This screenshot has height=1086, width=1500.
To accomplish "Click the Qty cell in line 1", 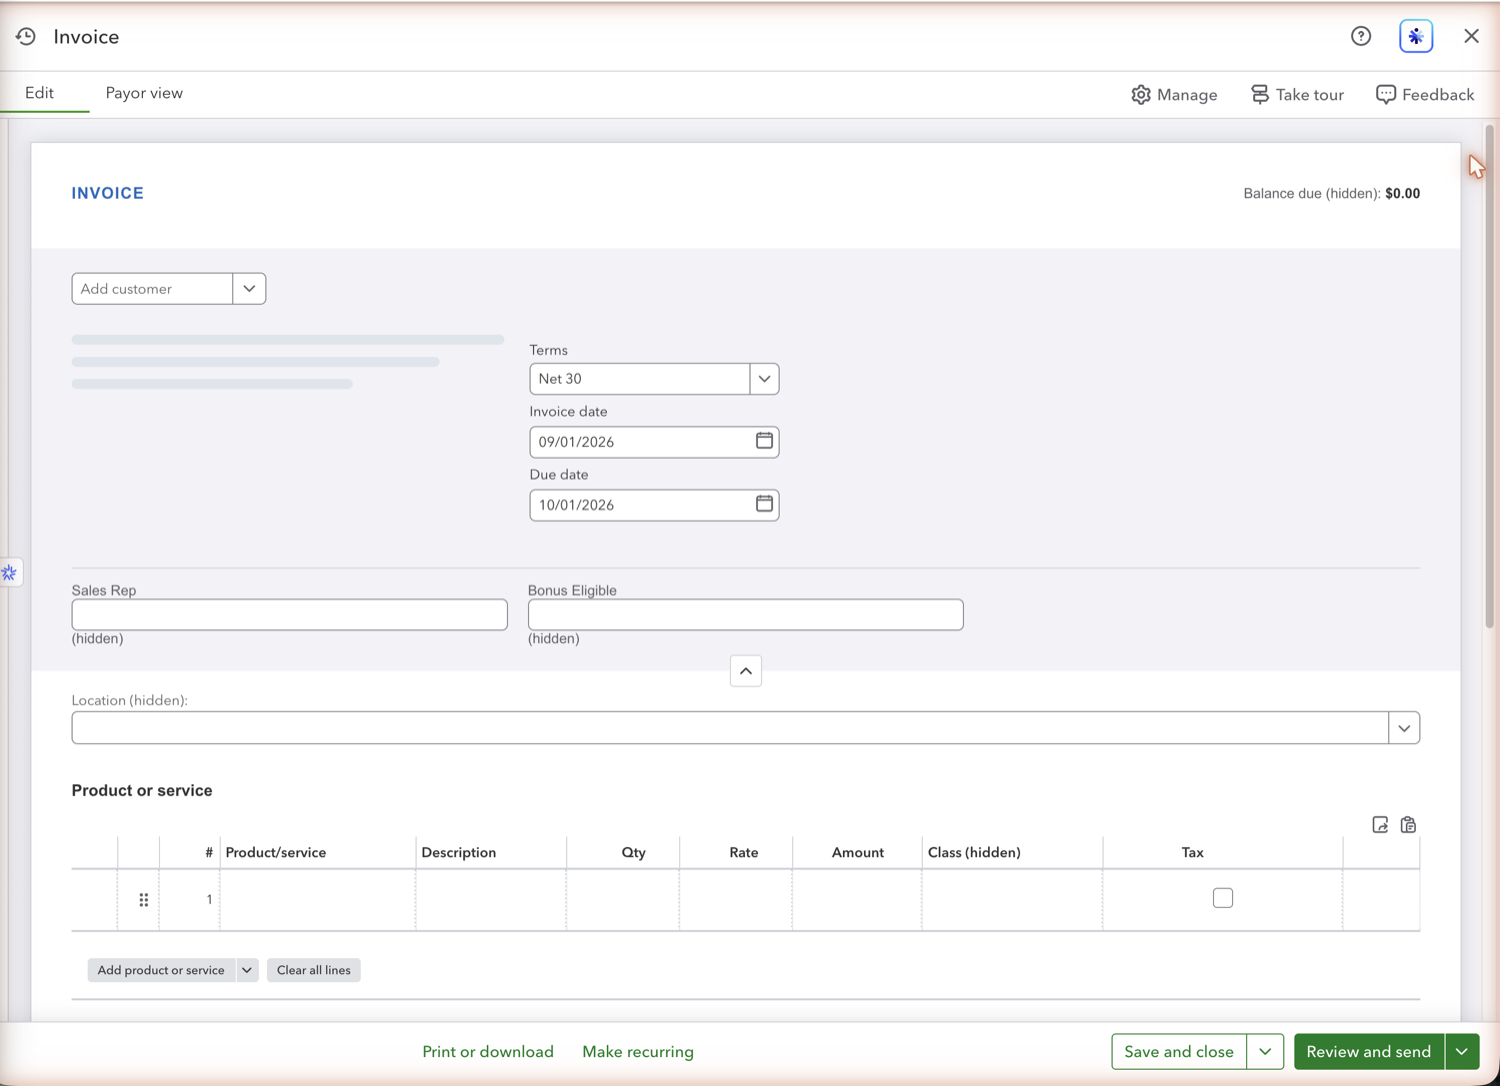I will [x=623, y=900].
